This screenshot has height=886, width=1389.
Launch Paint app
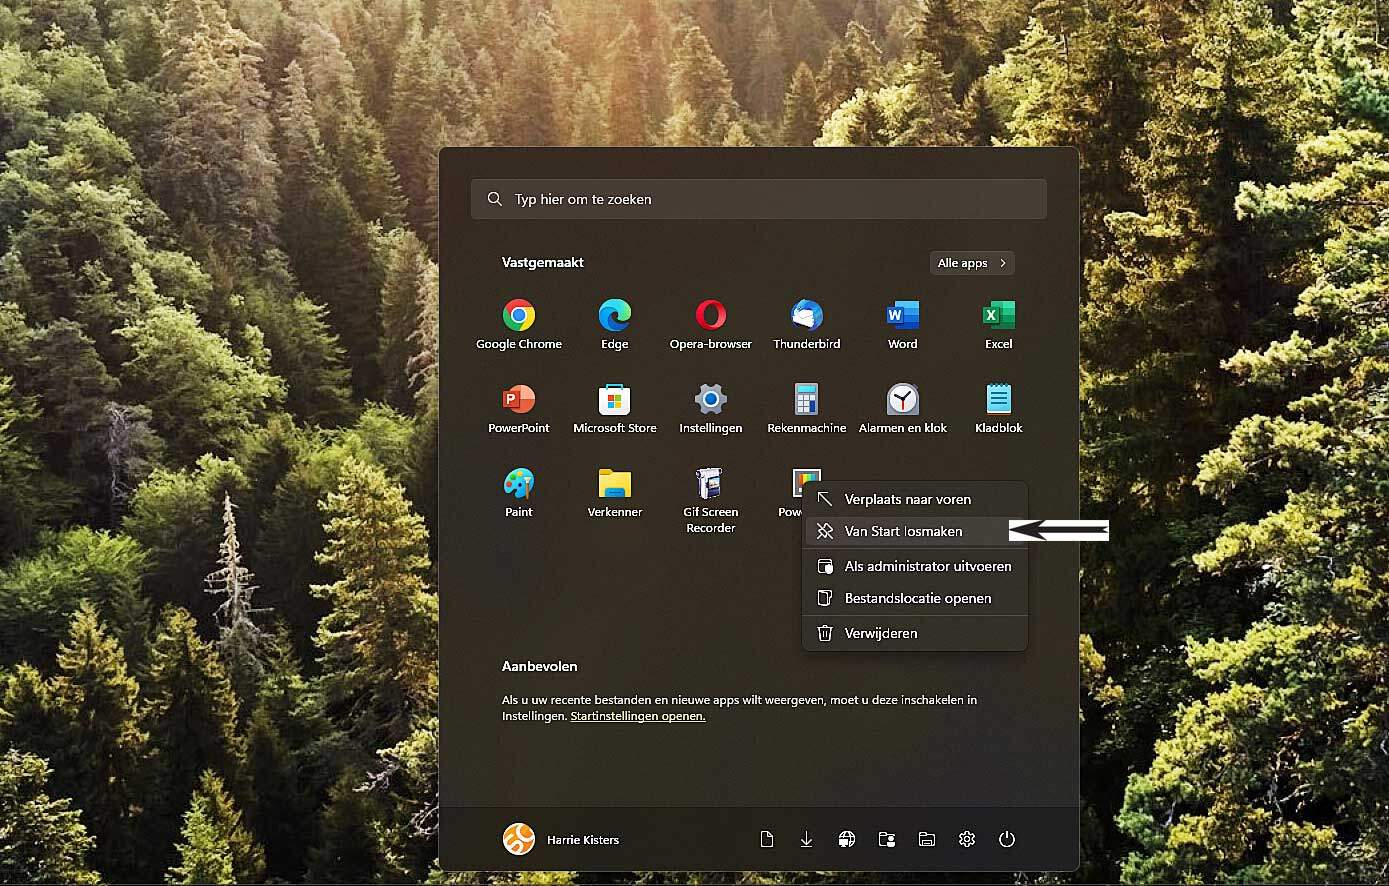coord(518,493)
